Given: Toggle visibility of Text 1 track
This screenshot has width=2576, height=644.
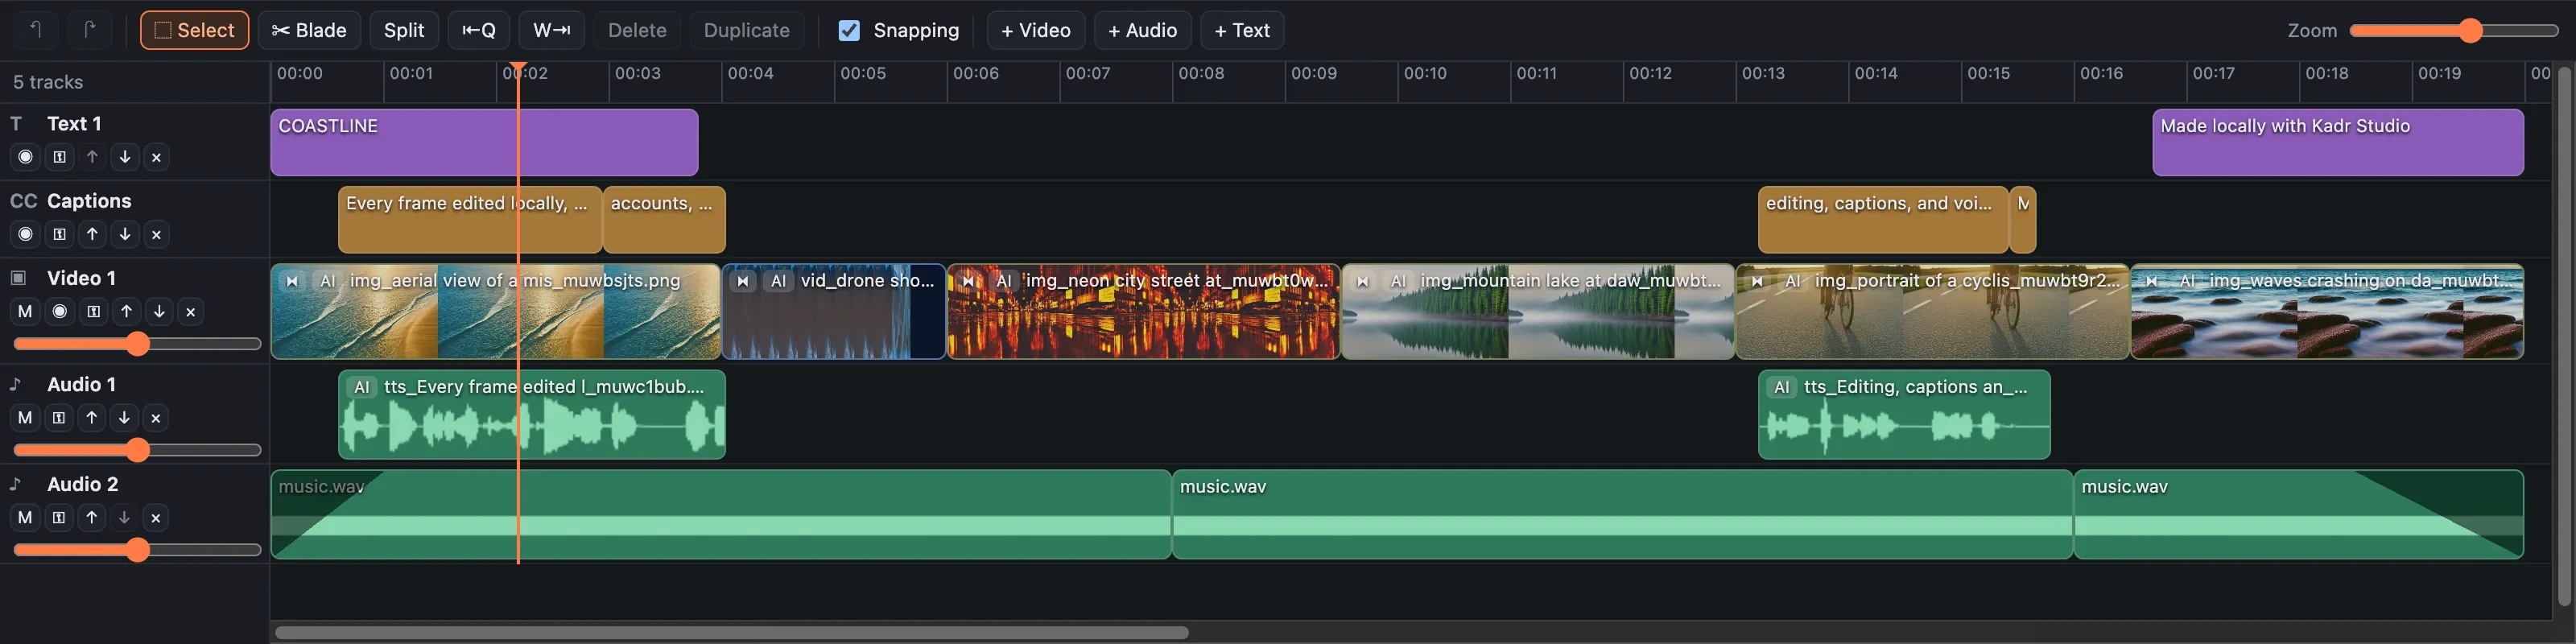Looking at the screenshot, I should point(26,157).
